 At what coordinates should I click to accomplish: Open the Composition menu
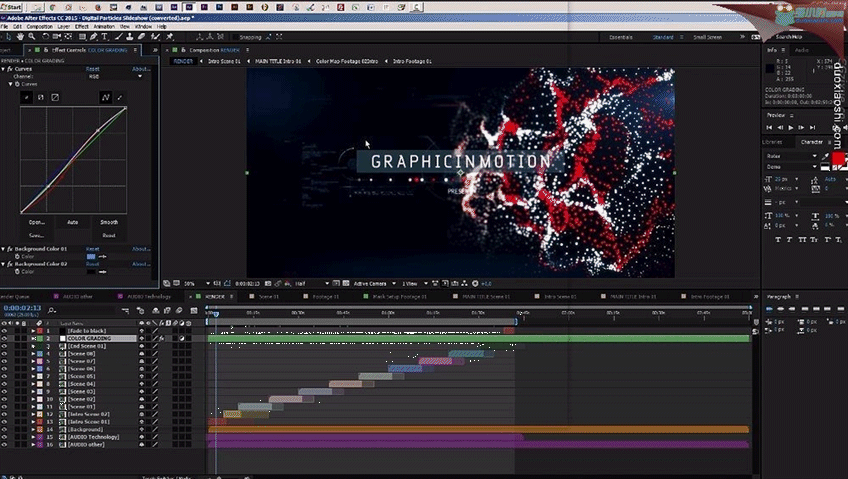39,26
